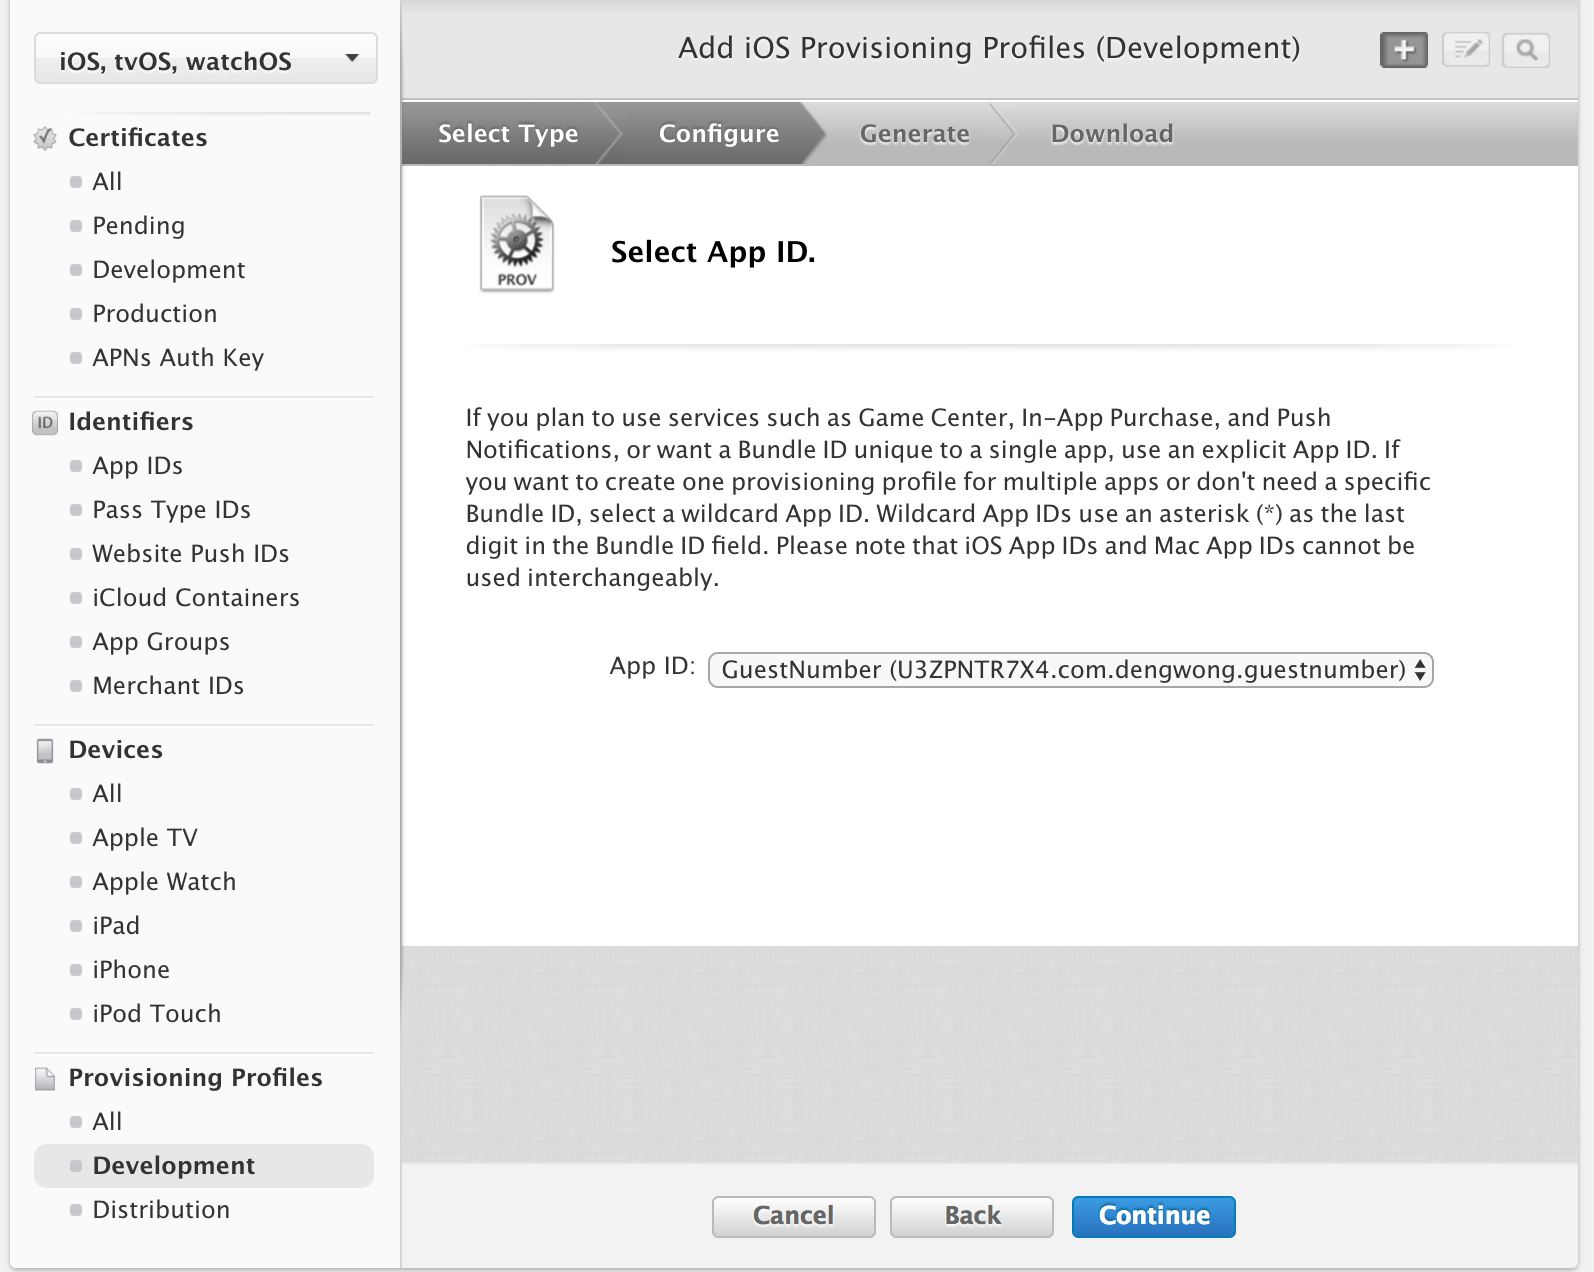Click the Back button

972,1216
